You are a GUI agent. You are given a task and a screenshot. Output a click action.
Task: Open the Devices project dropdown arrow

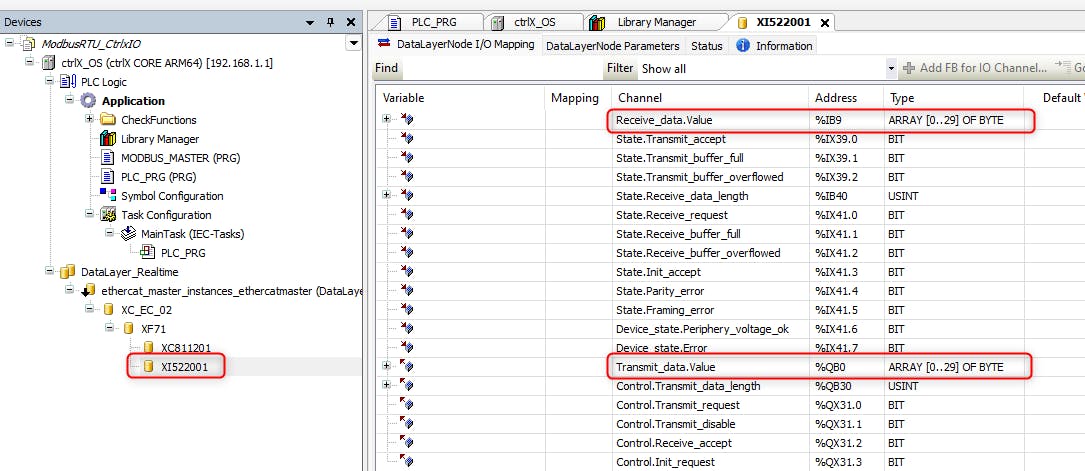click(x=352, y=43)
